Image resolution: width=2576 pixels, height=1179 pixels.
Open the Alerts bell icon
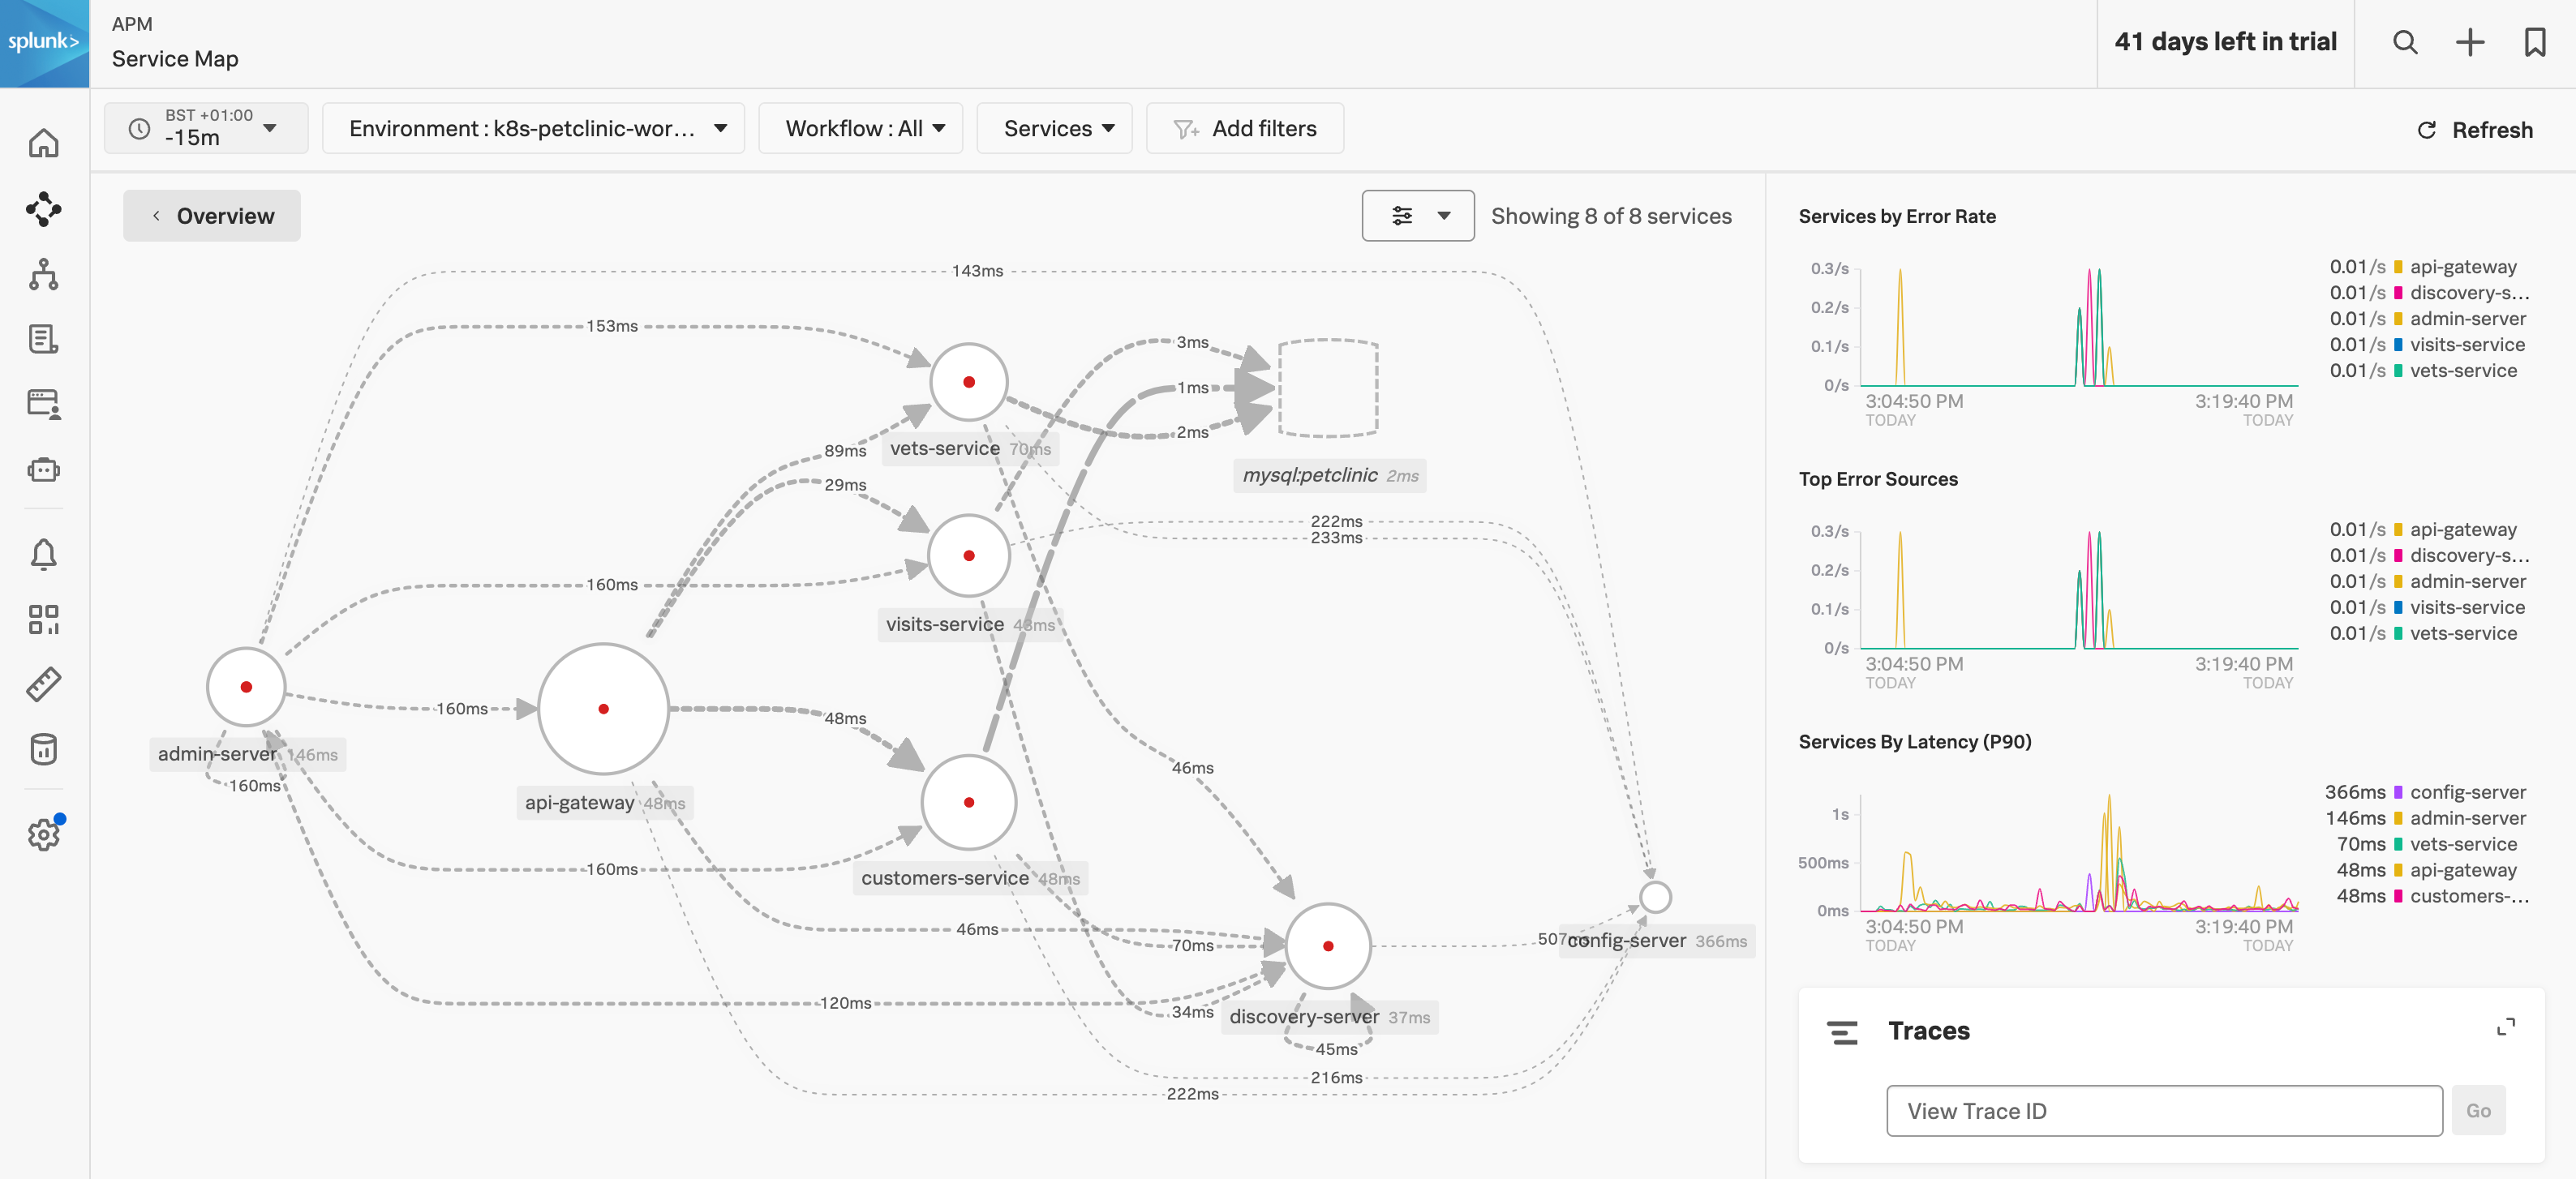pos(44,554)
